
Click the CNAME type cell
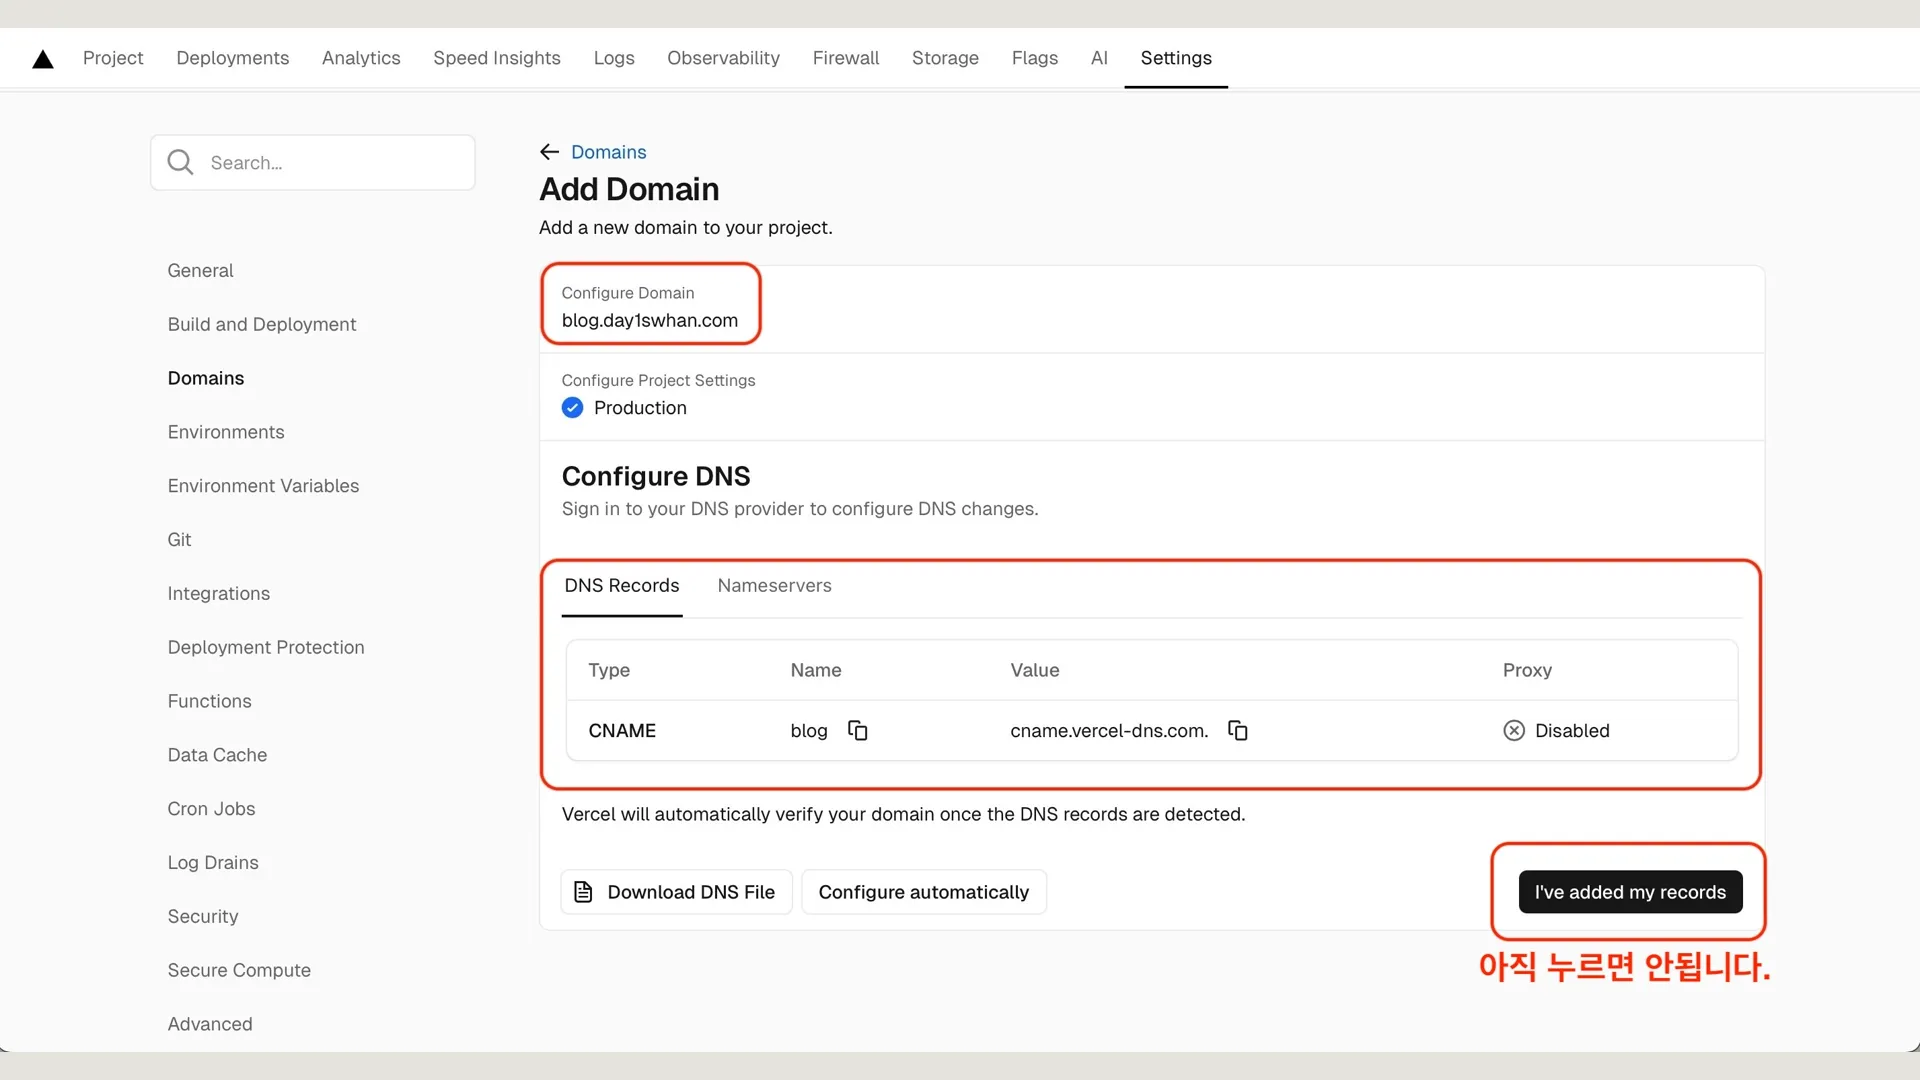(x=622, y=731)
